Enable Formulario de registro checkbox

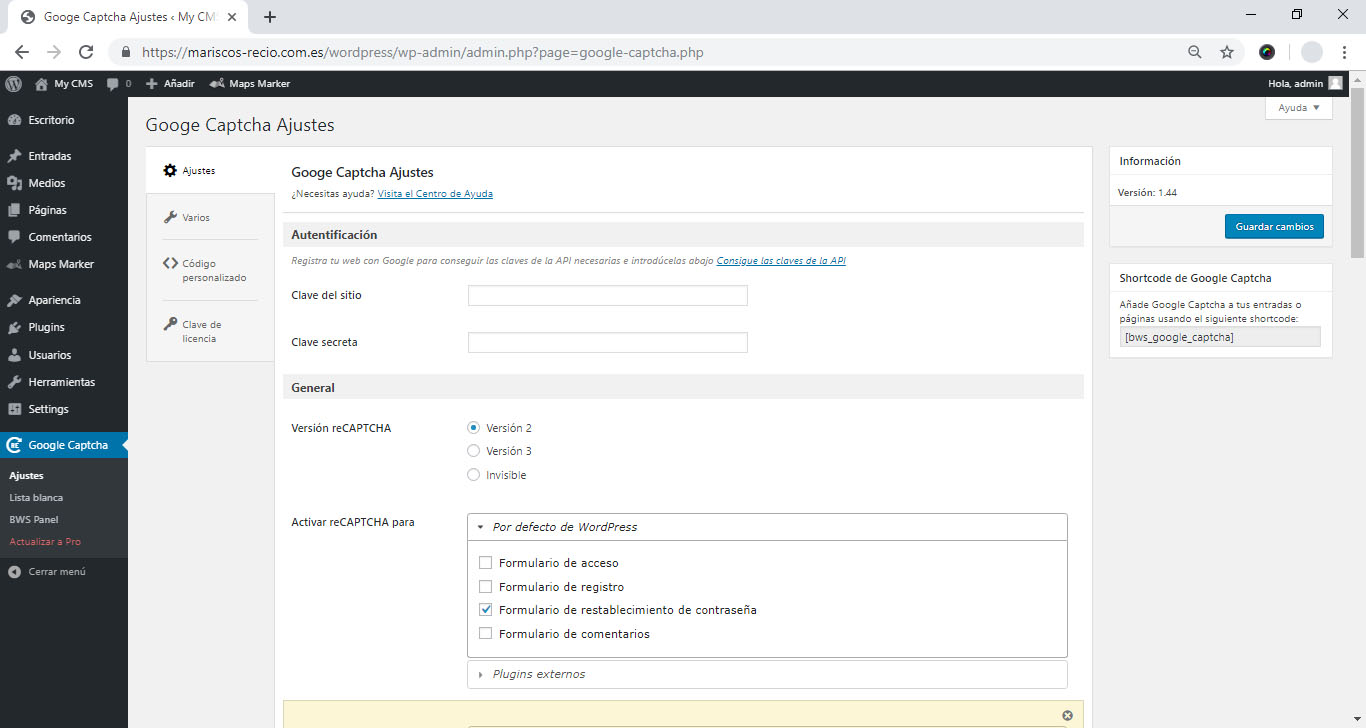(x=486, y=587)
